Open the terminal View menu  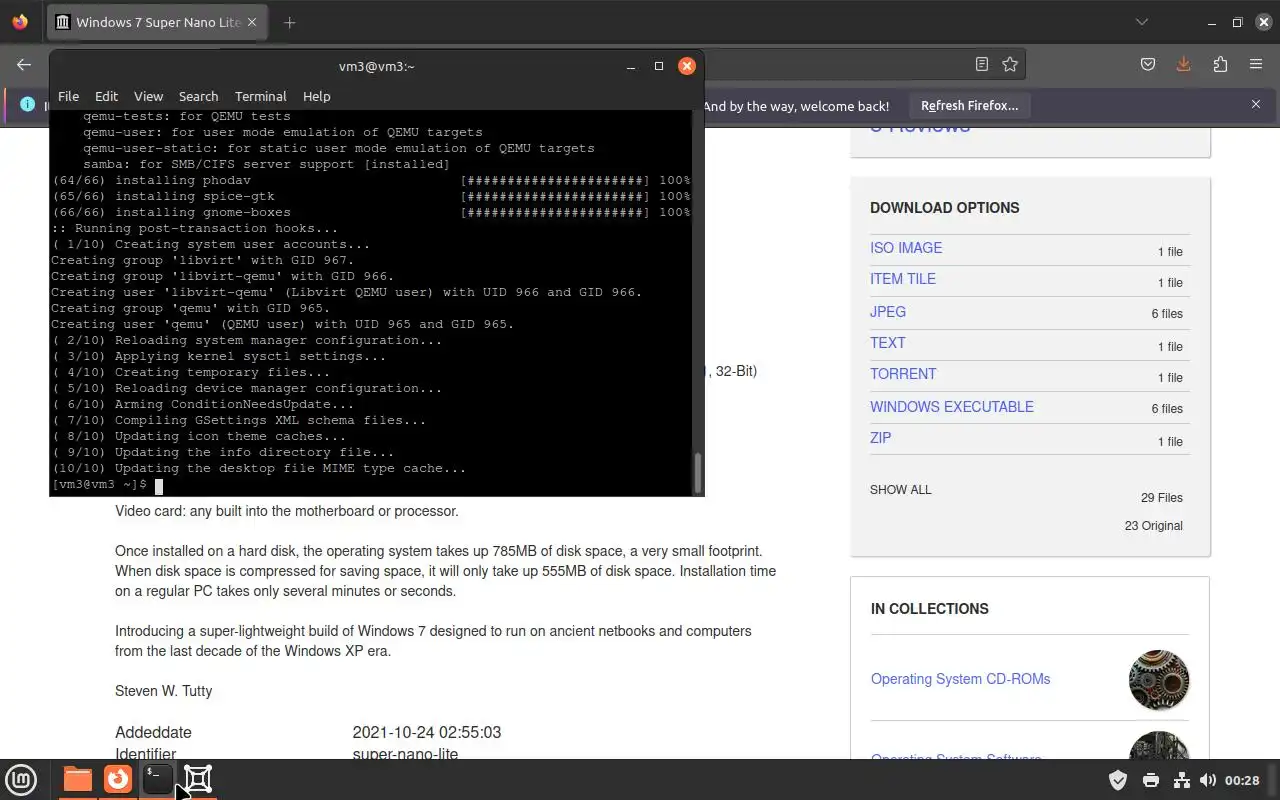[x=148, y=96]
